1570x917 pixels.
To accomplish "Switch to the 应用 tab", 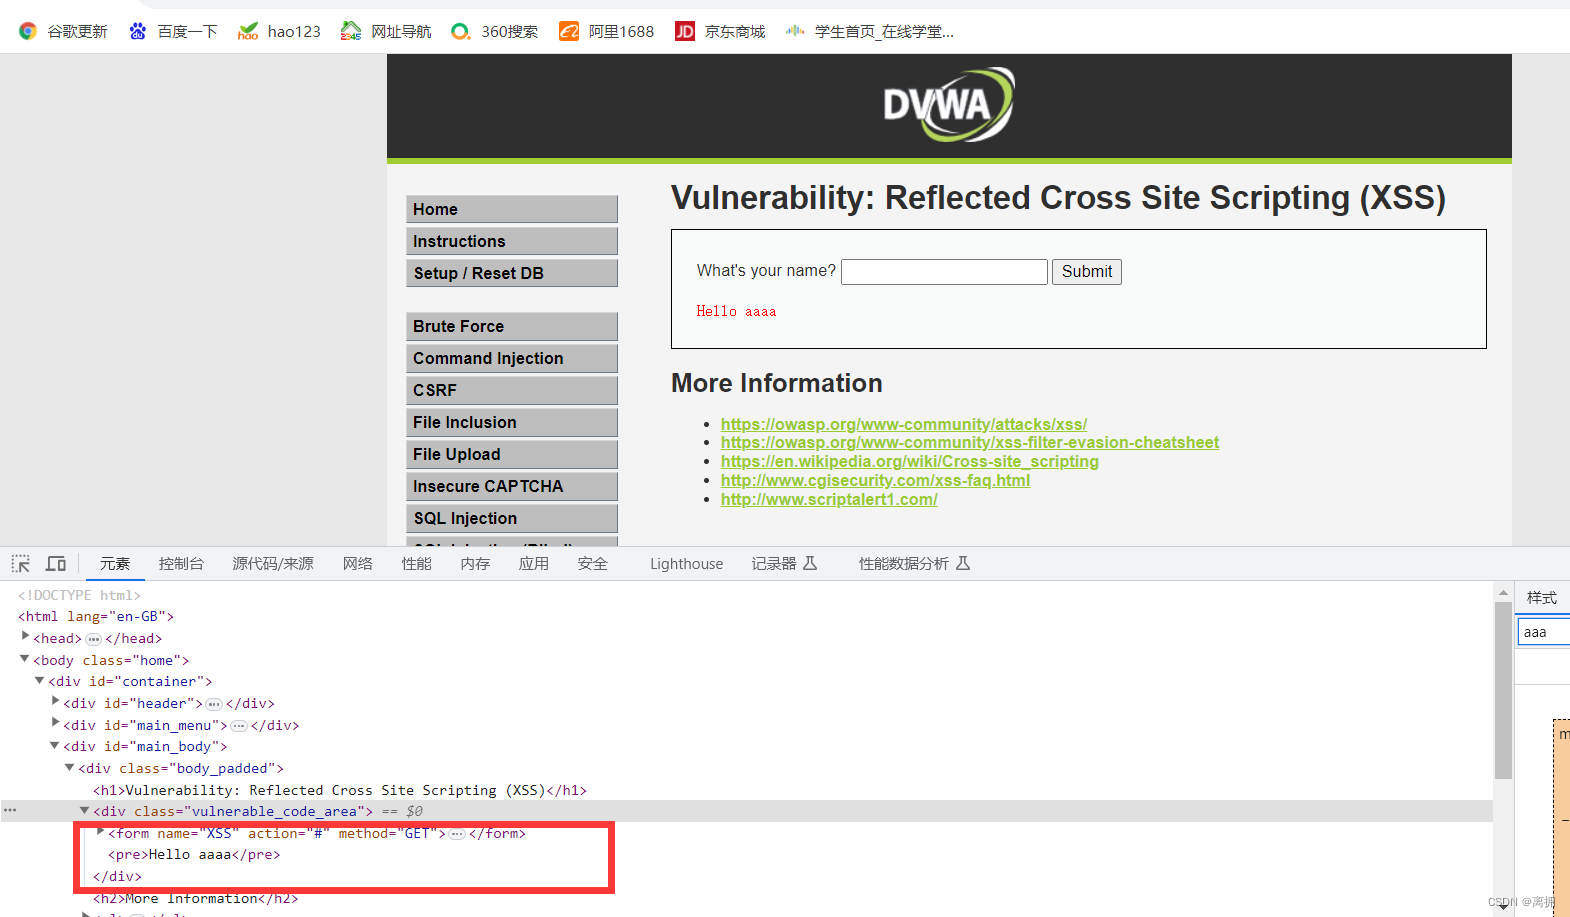I will tap(534, 564).
